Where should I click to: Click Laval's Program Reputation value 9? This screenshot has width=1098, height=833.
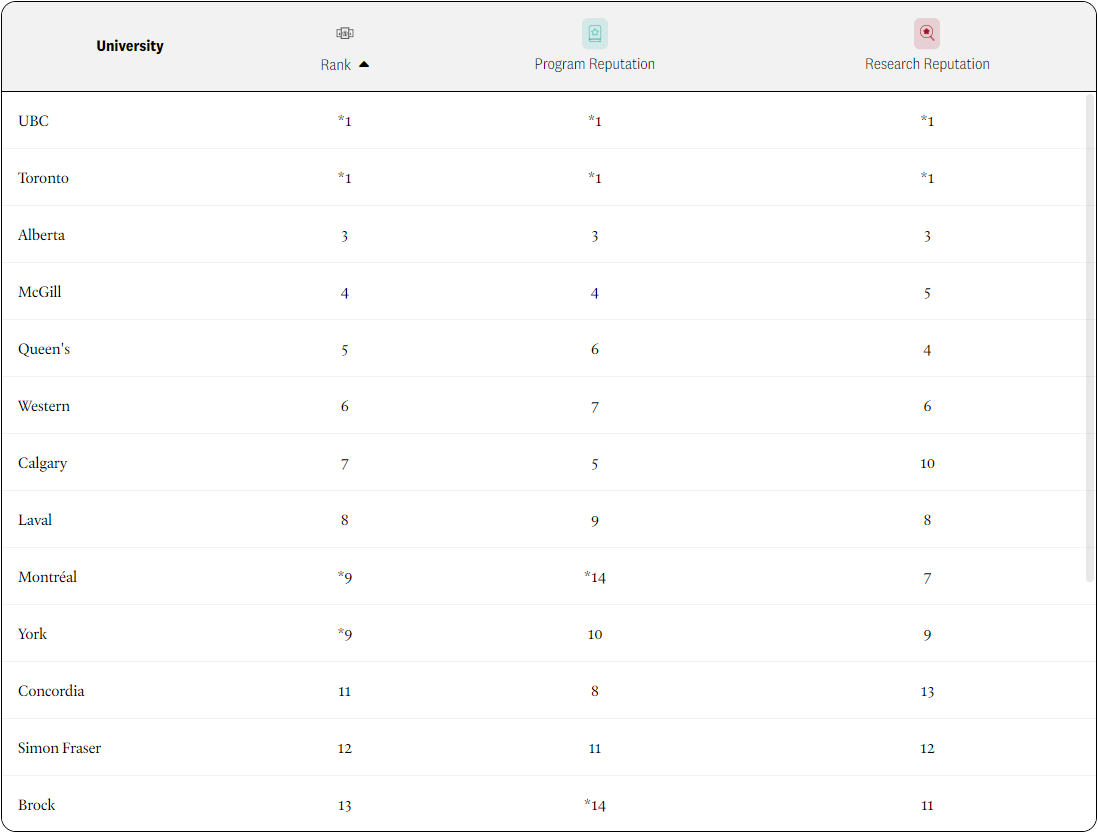595,521
